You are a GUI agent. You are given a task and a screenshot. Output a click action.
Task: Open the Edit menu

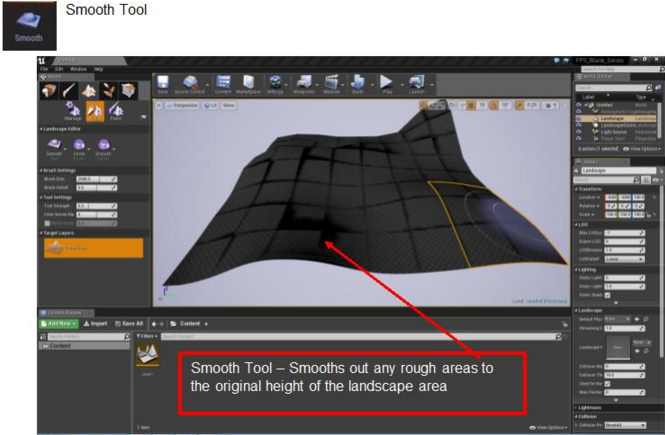point(59,69)
